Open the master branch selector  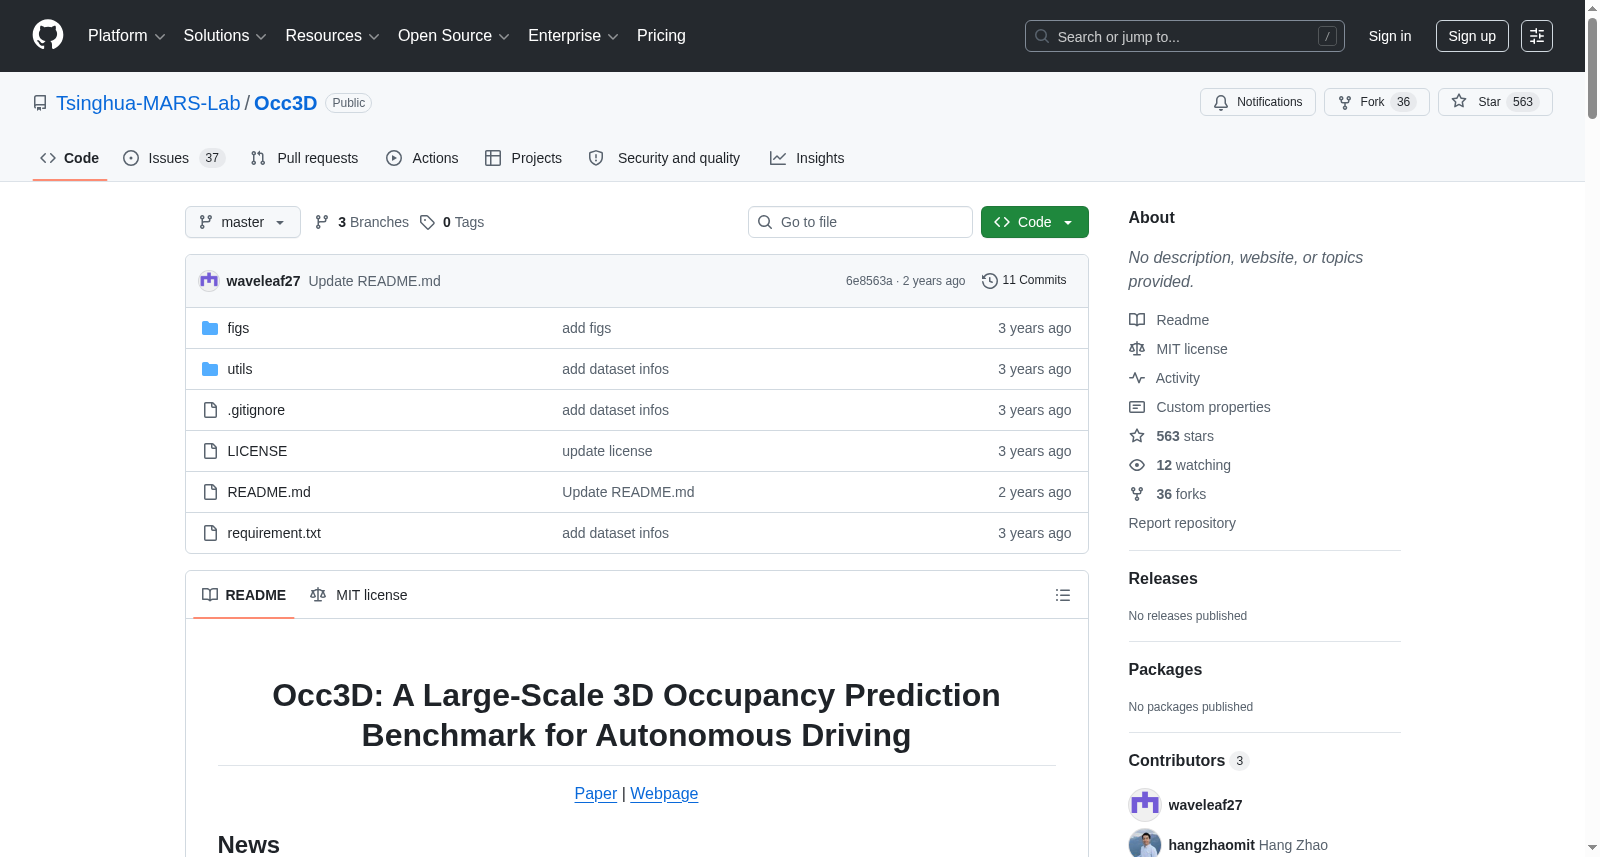(243, 222)
